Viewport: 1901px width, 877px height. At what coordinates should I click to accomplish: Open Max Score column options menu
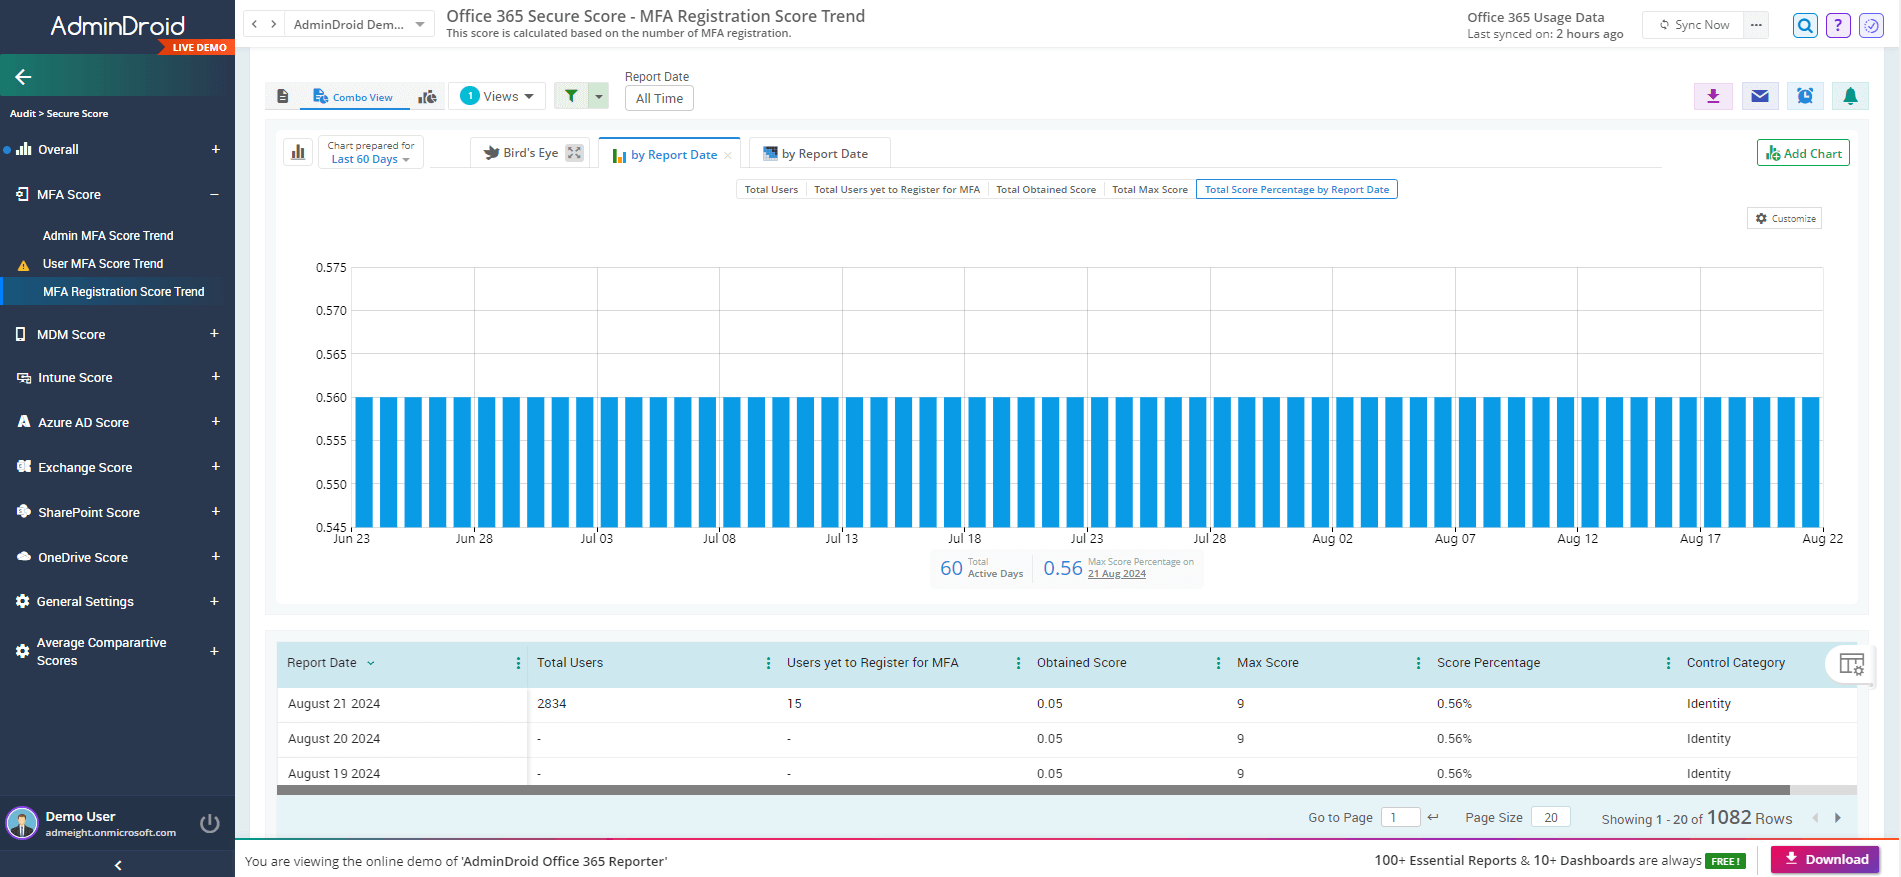pos(1418,663)
